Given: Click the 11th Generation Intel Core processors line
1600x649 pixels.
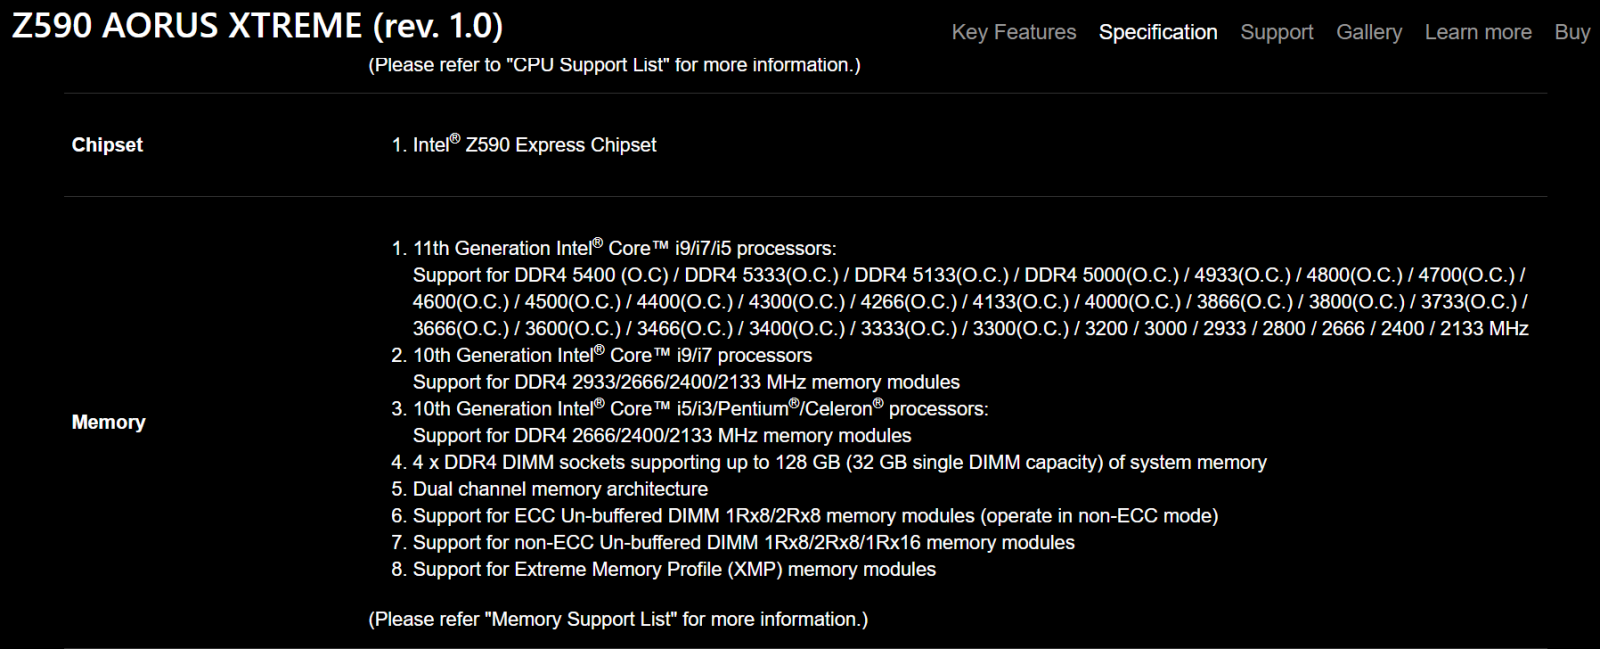Looking at the screenshot, I should pyautogui.click(x=624, y=248).
